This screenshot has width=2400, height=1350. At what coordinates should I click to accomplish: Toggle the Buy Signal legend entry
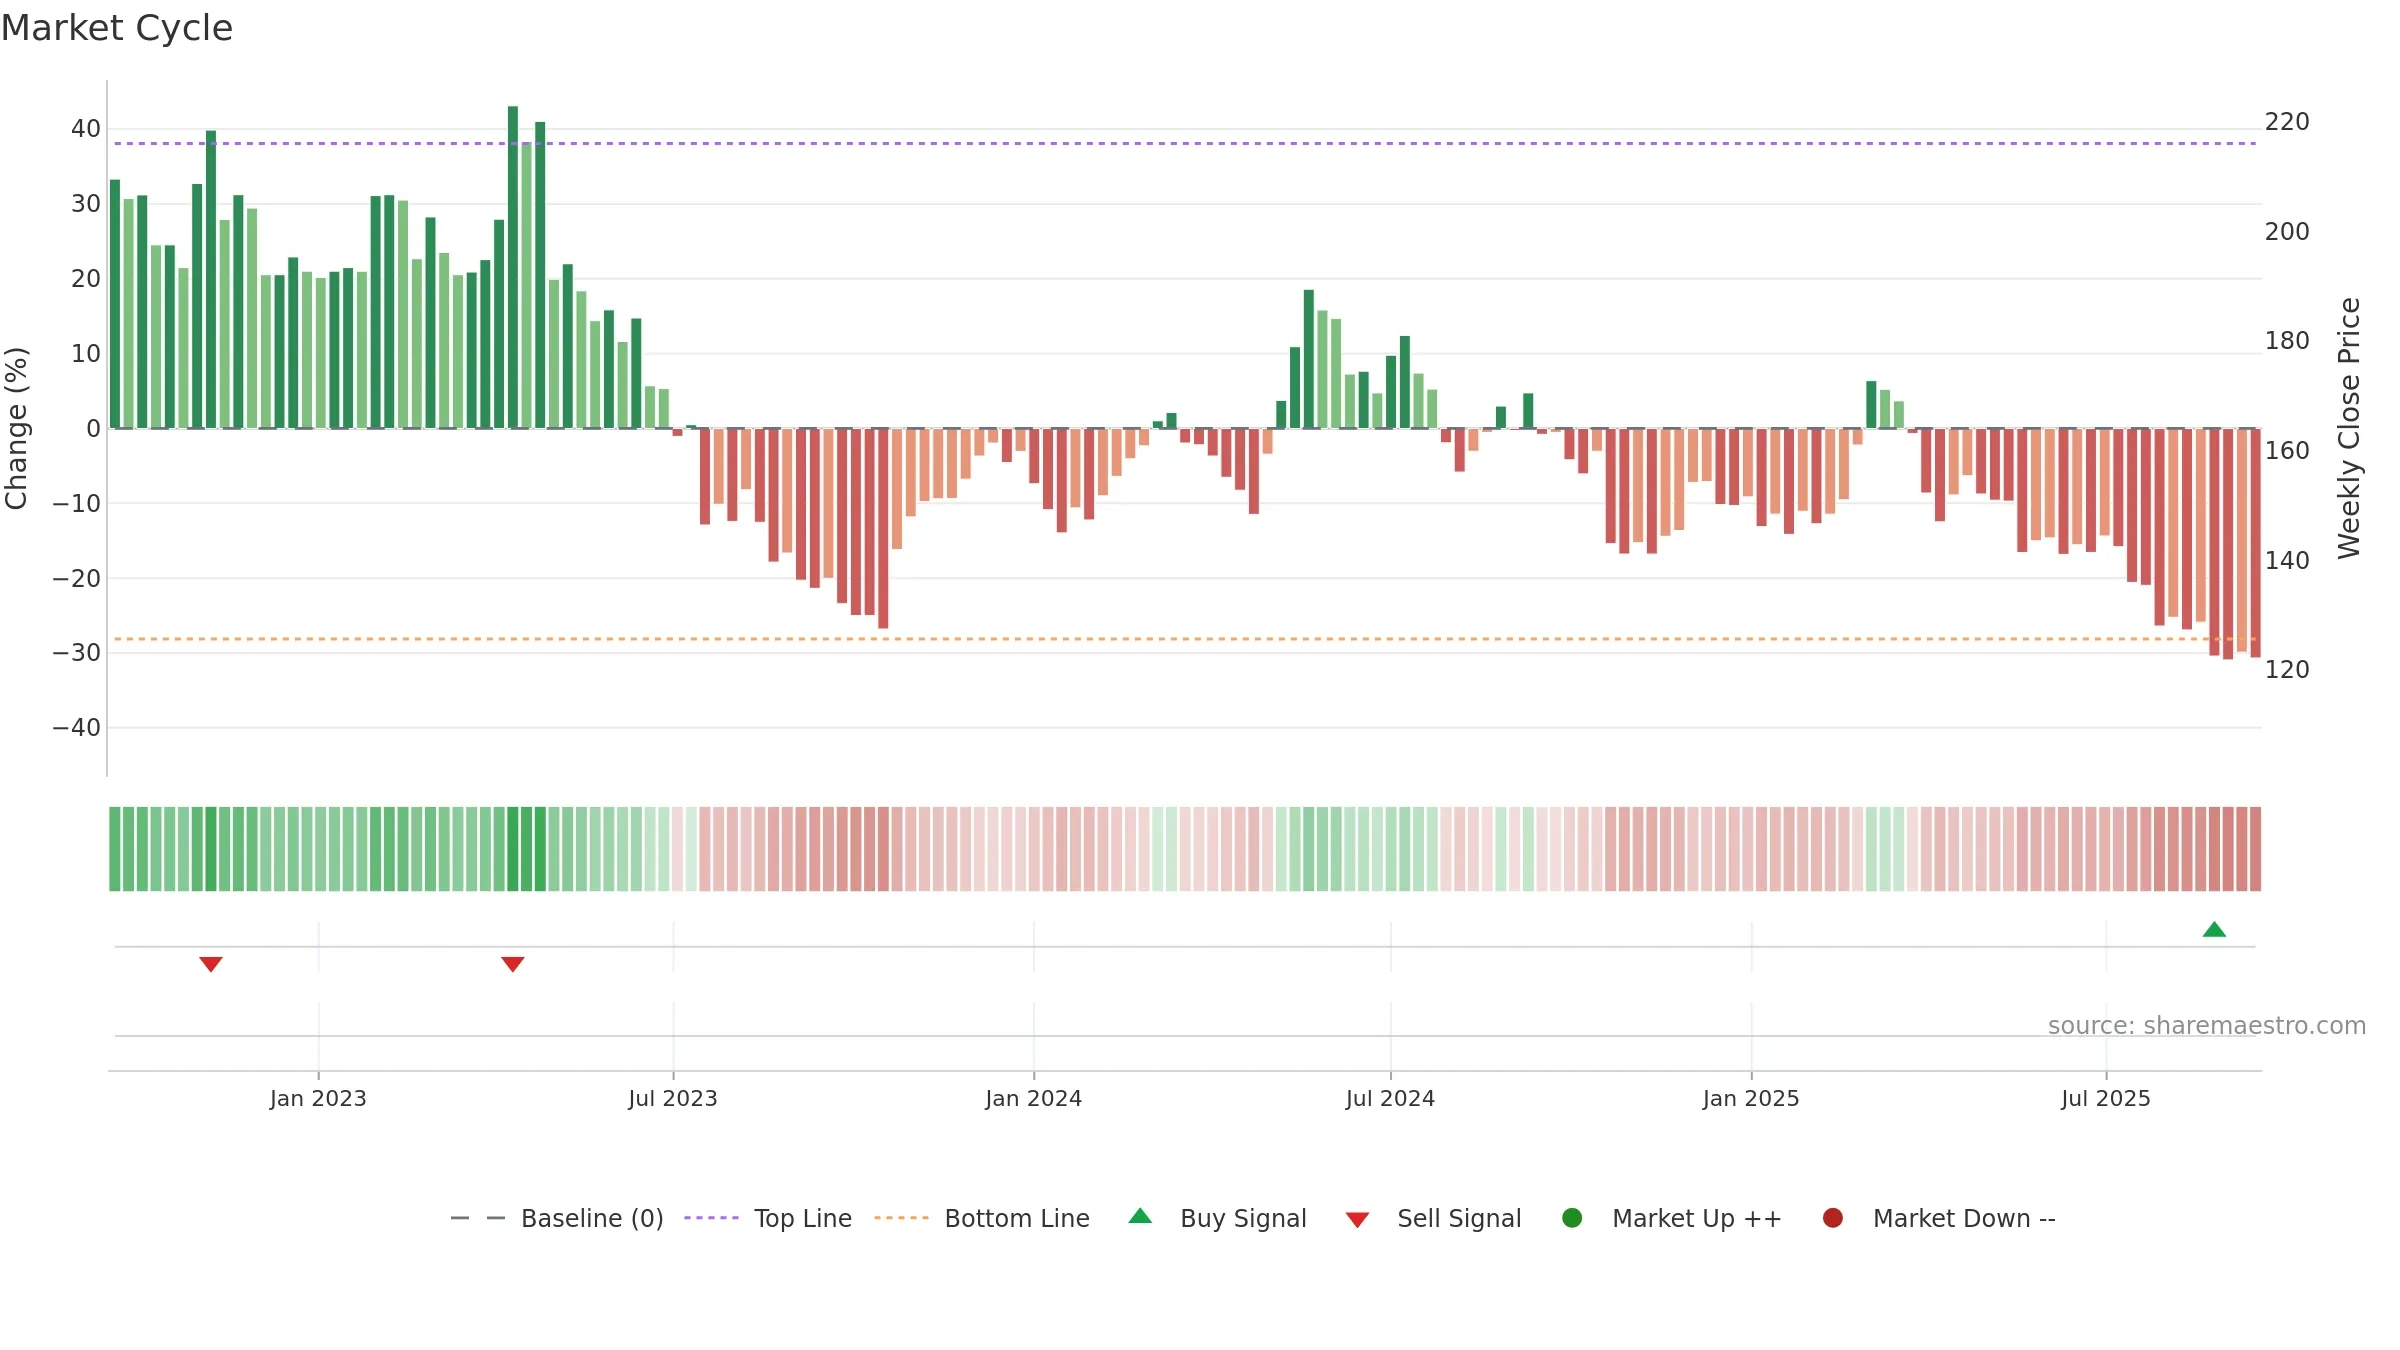[x=1217, y=1218]
